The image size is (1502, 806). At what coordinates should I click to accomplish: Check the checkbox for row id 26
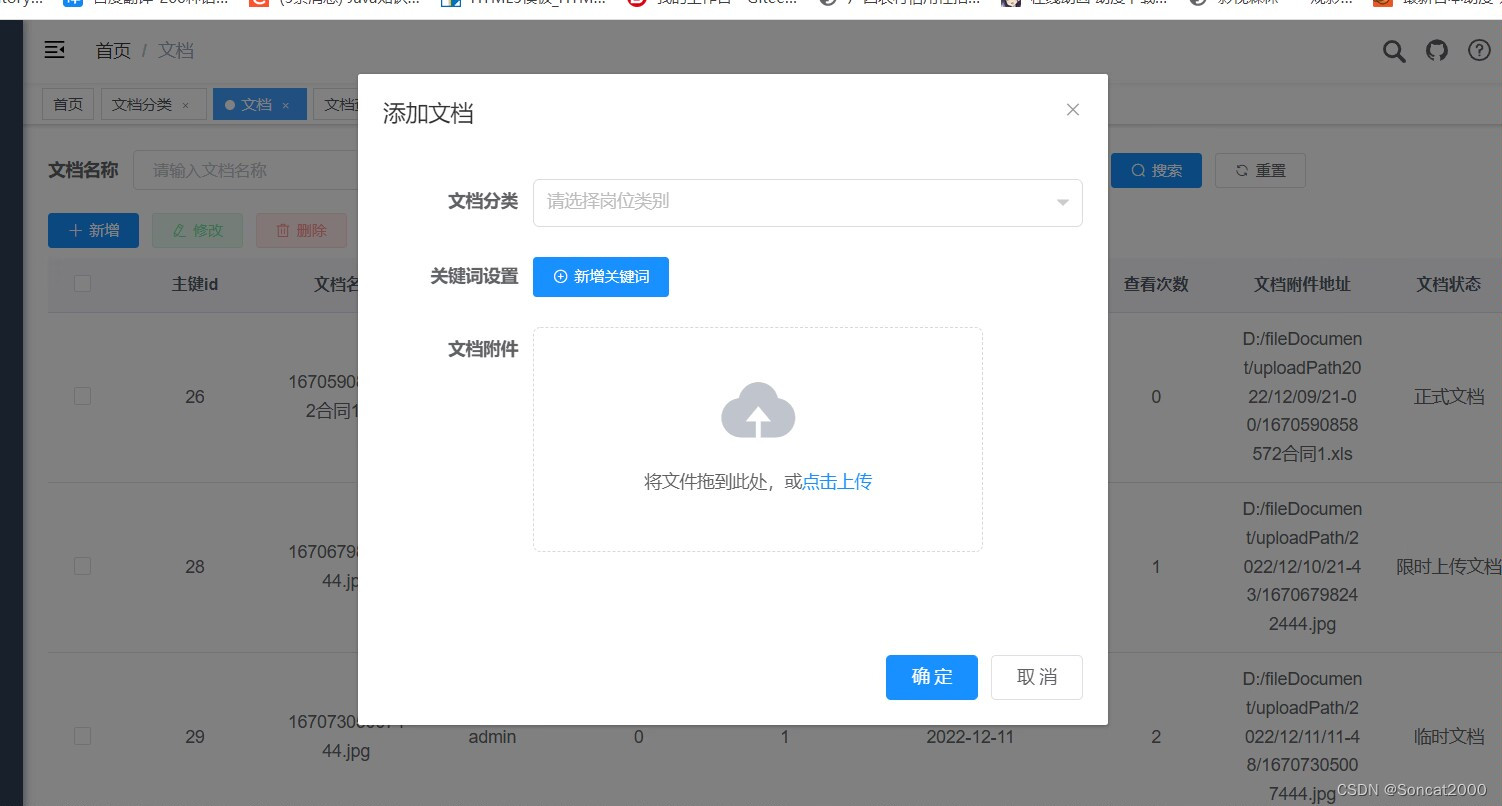[x=82, y=396]
